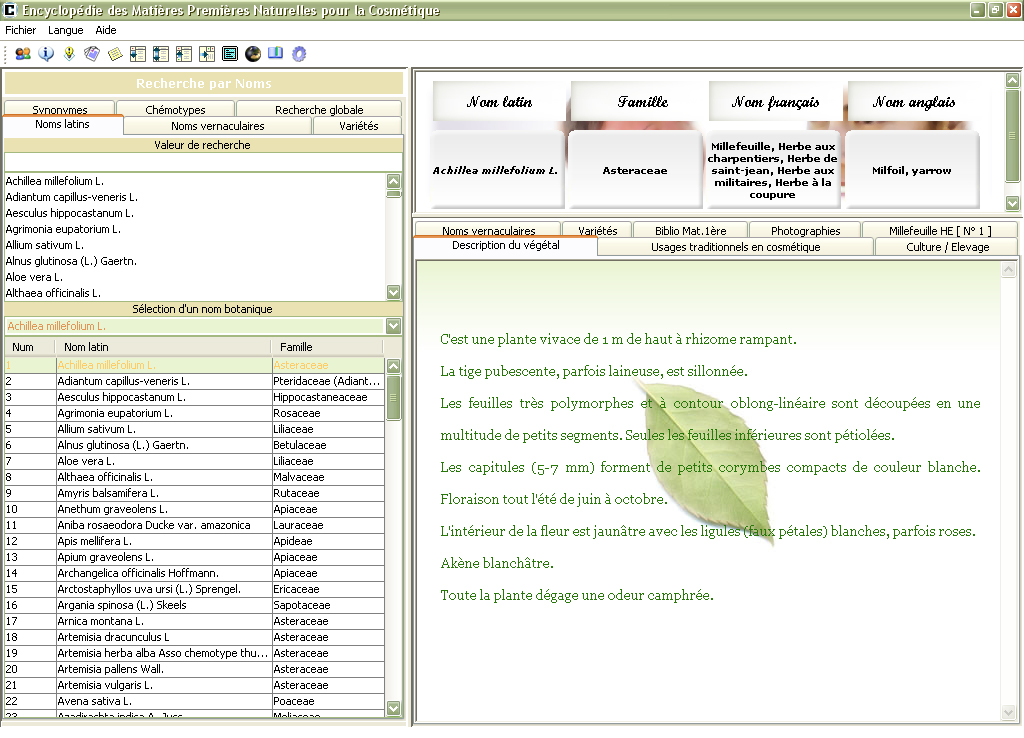Screen dimensions: 1024x738
Task: Click the plant table scrollbar thumb
Action: click(393, 397)
